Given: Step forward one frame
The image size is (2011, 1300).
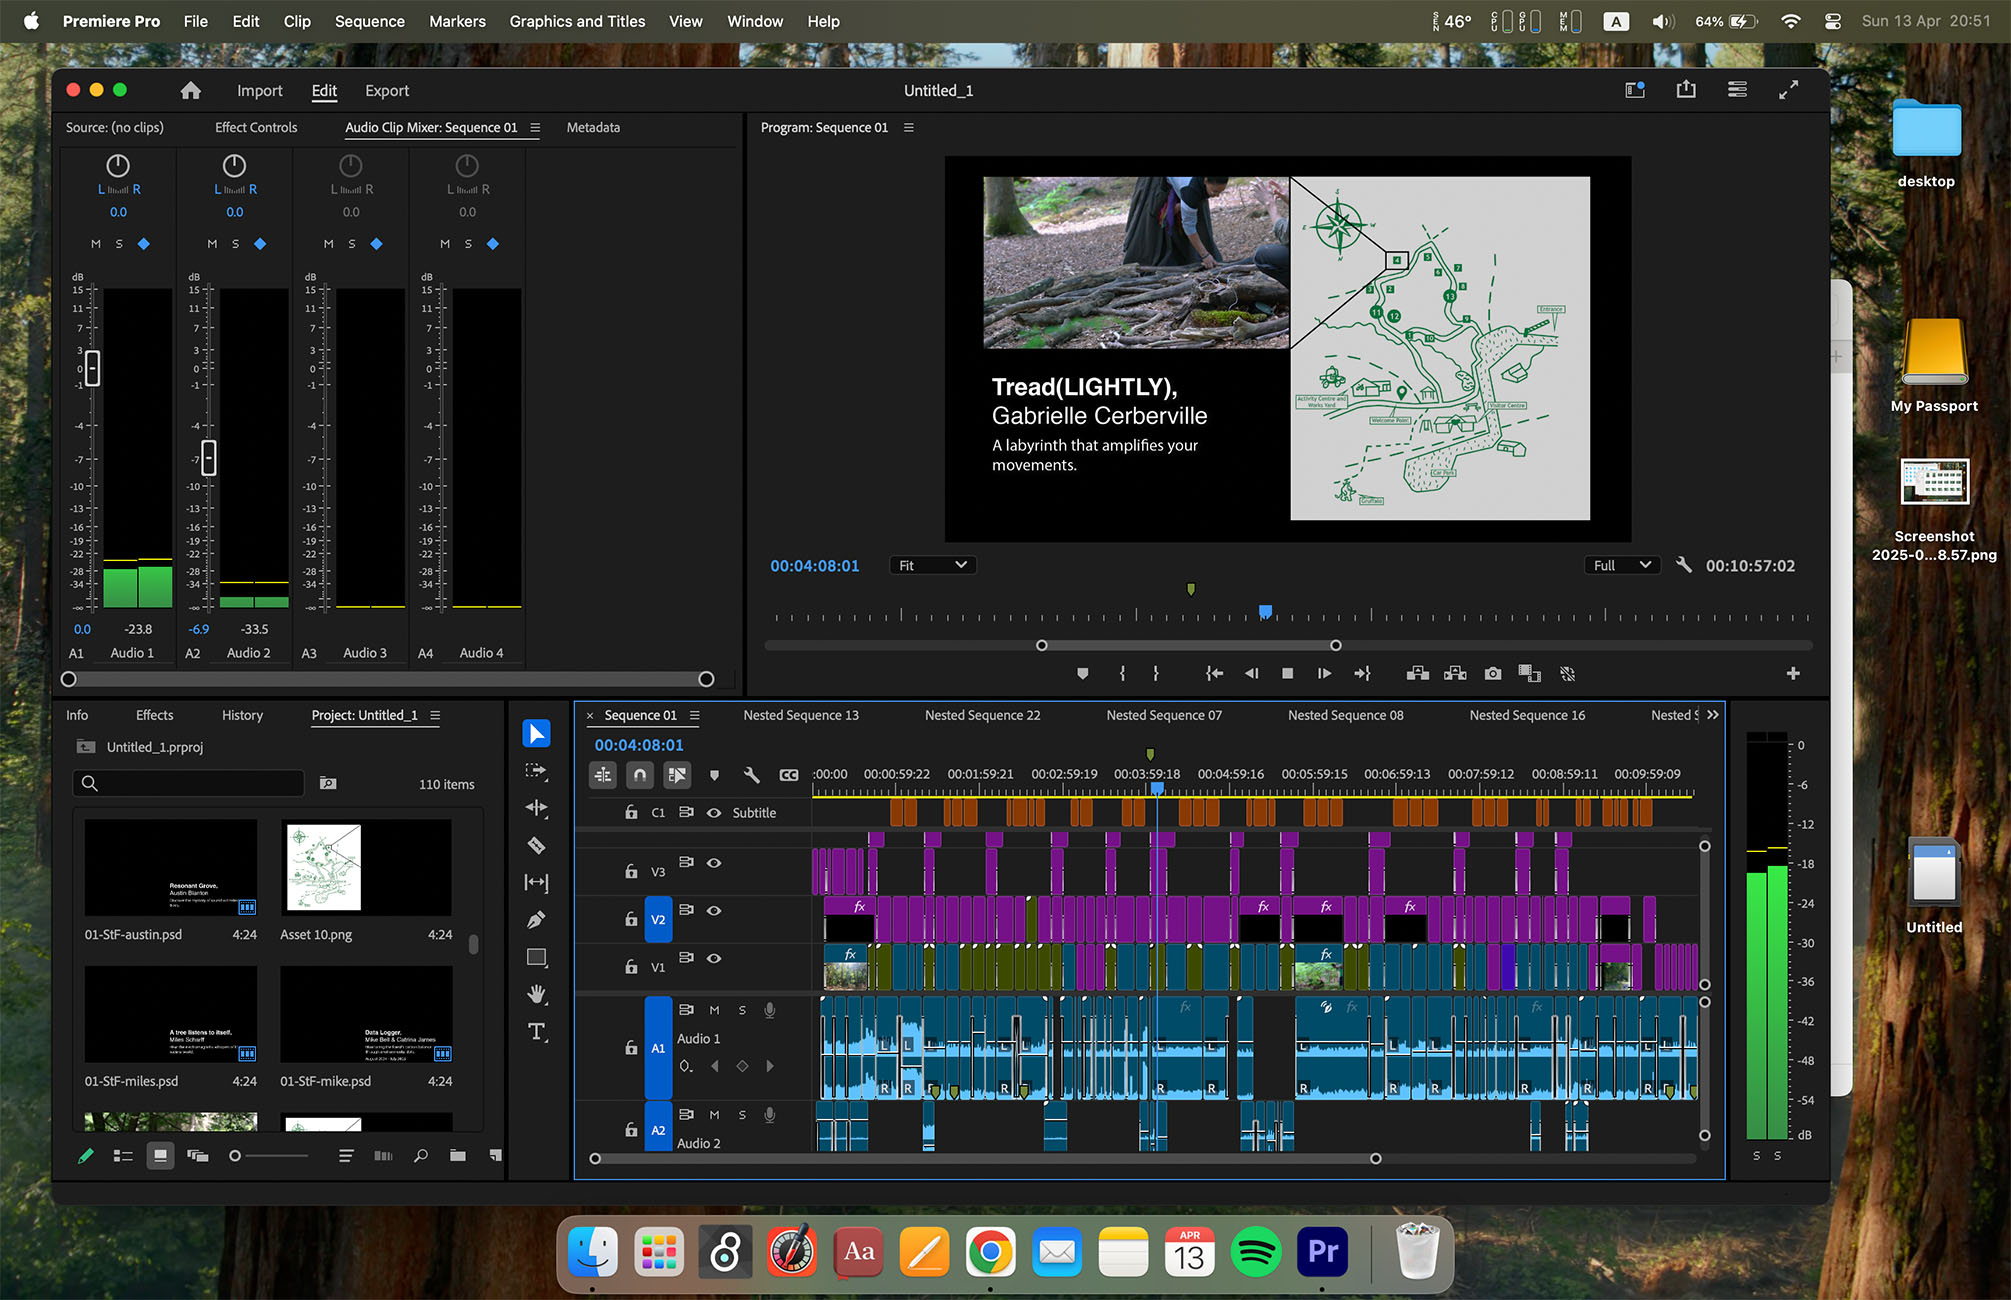Looking at the screenshot, I should [1324, 674].
